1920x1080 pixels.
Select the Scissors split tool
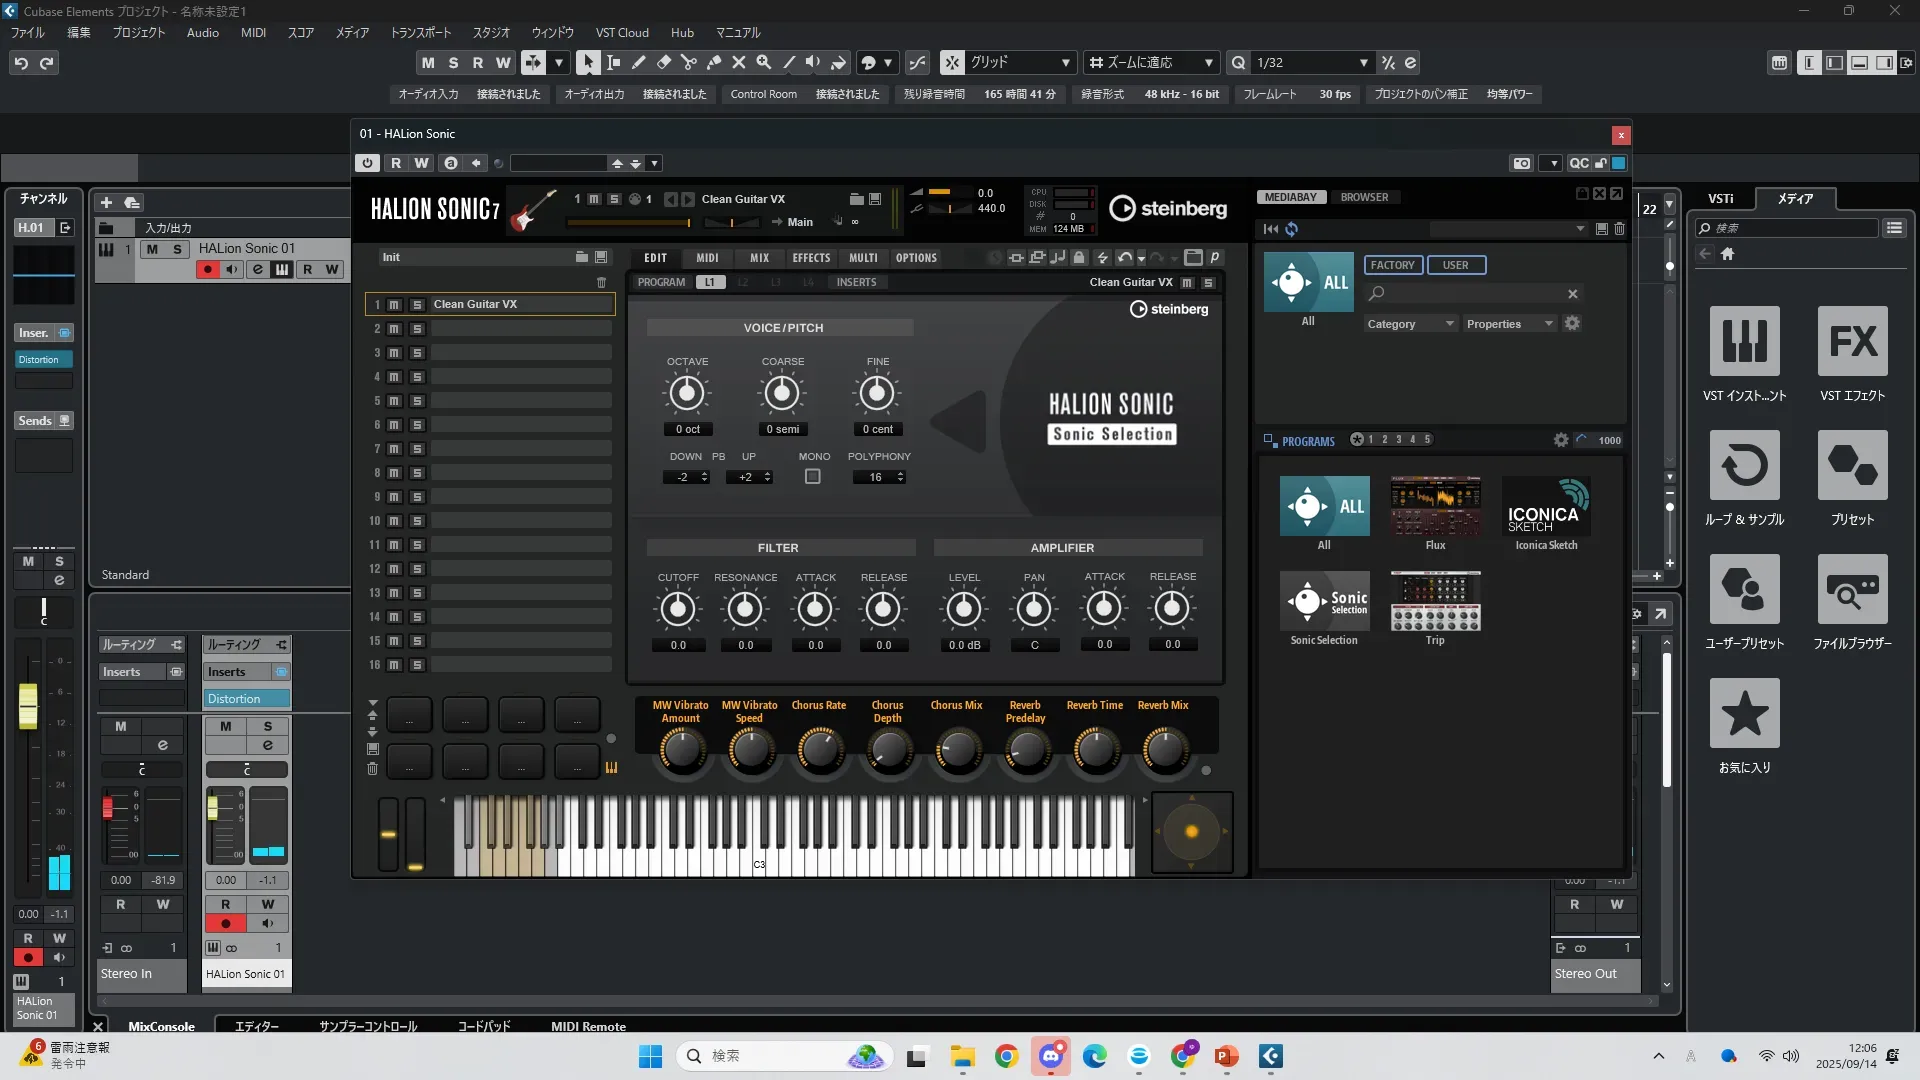(689, 62)
